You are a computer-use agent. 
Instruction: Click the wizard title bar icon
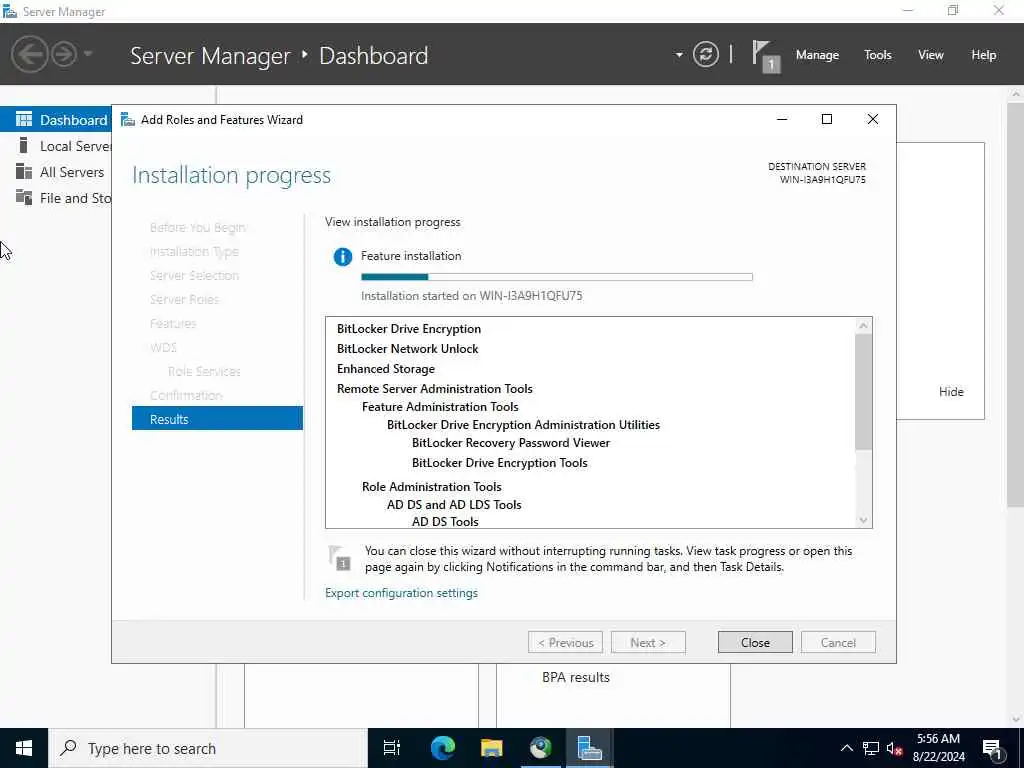tap(128, 120)
